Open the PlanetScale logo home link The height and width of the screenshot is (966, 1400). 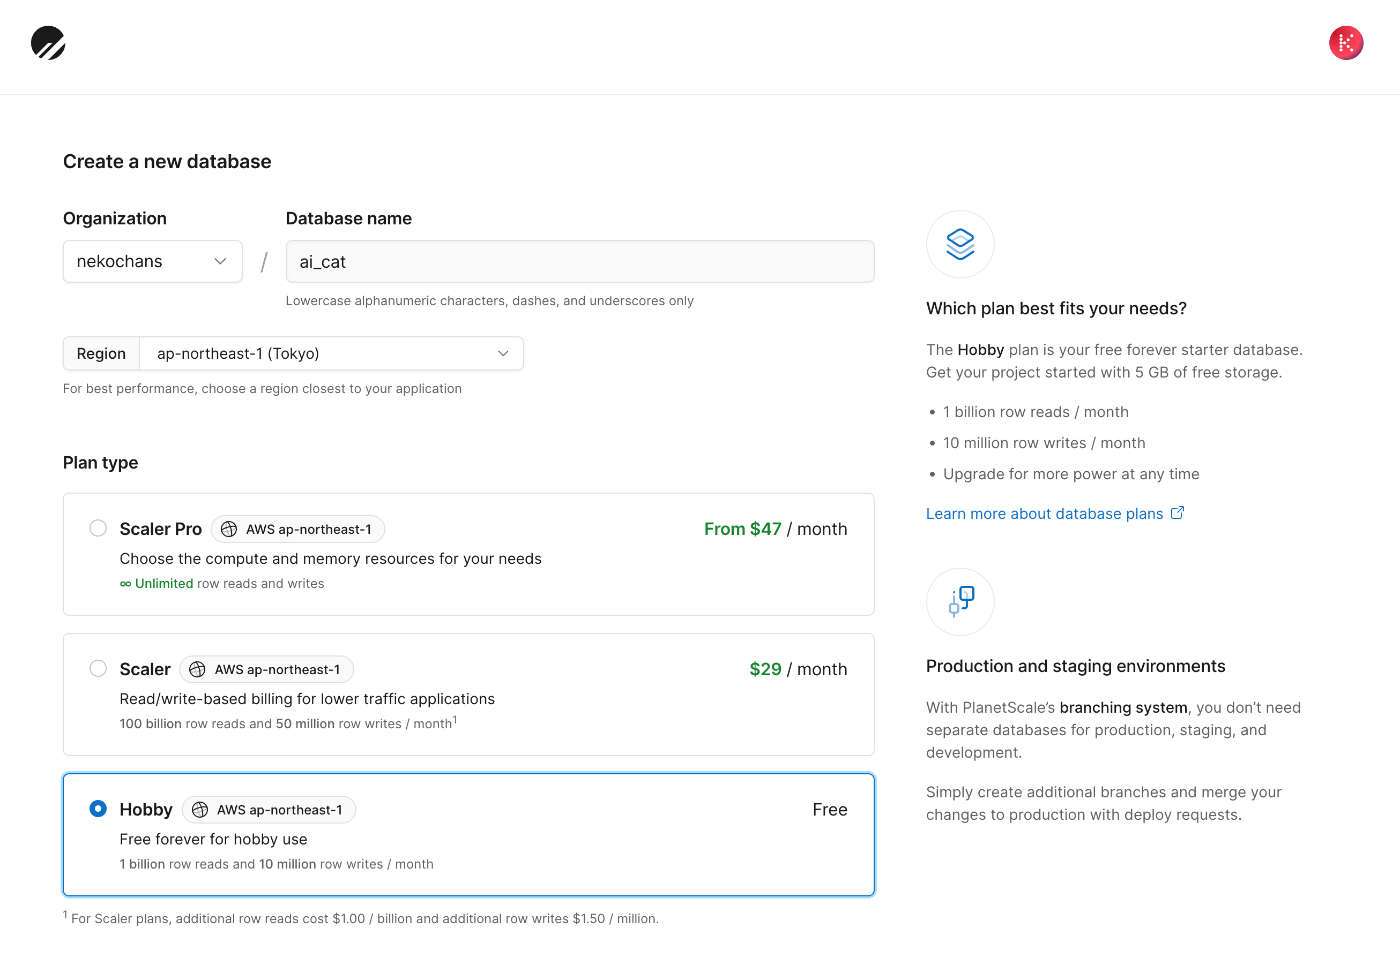tap(48, 43)
